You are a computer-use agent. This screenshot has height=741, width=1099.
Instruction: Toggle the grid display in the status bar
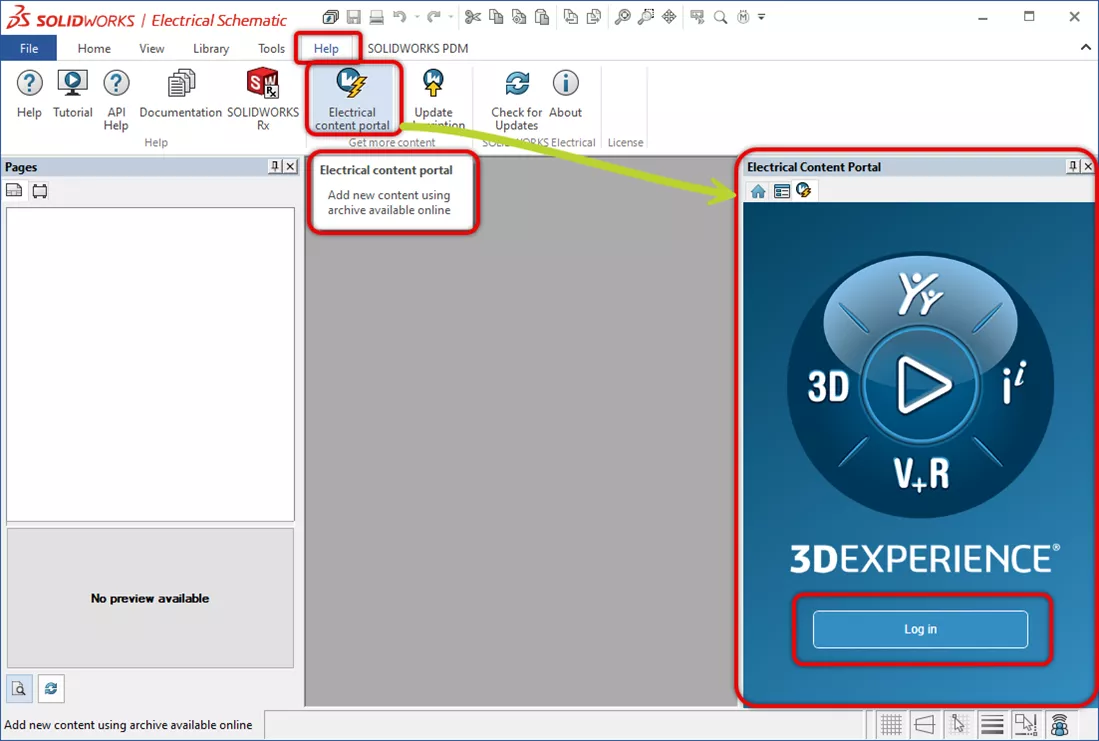[x=891, y=724]
